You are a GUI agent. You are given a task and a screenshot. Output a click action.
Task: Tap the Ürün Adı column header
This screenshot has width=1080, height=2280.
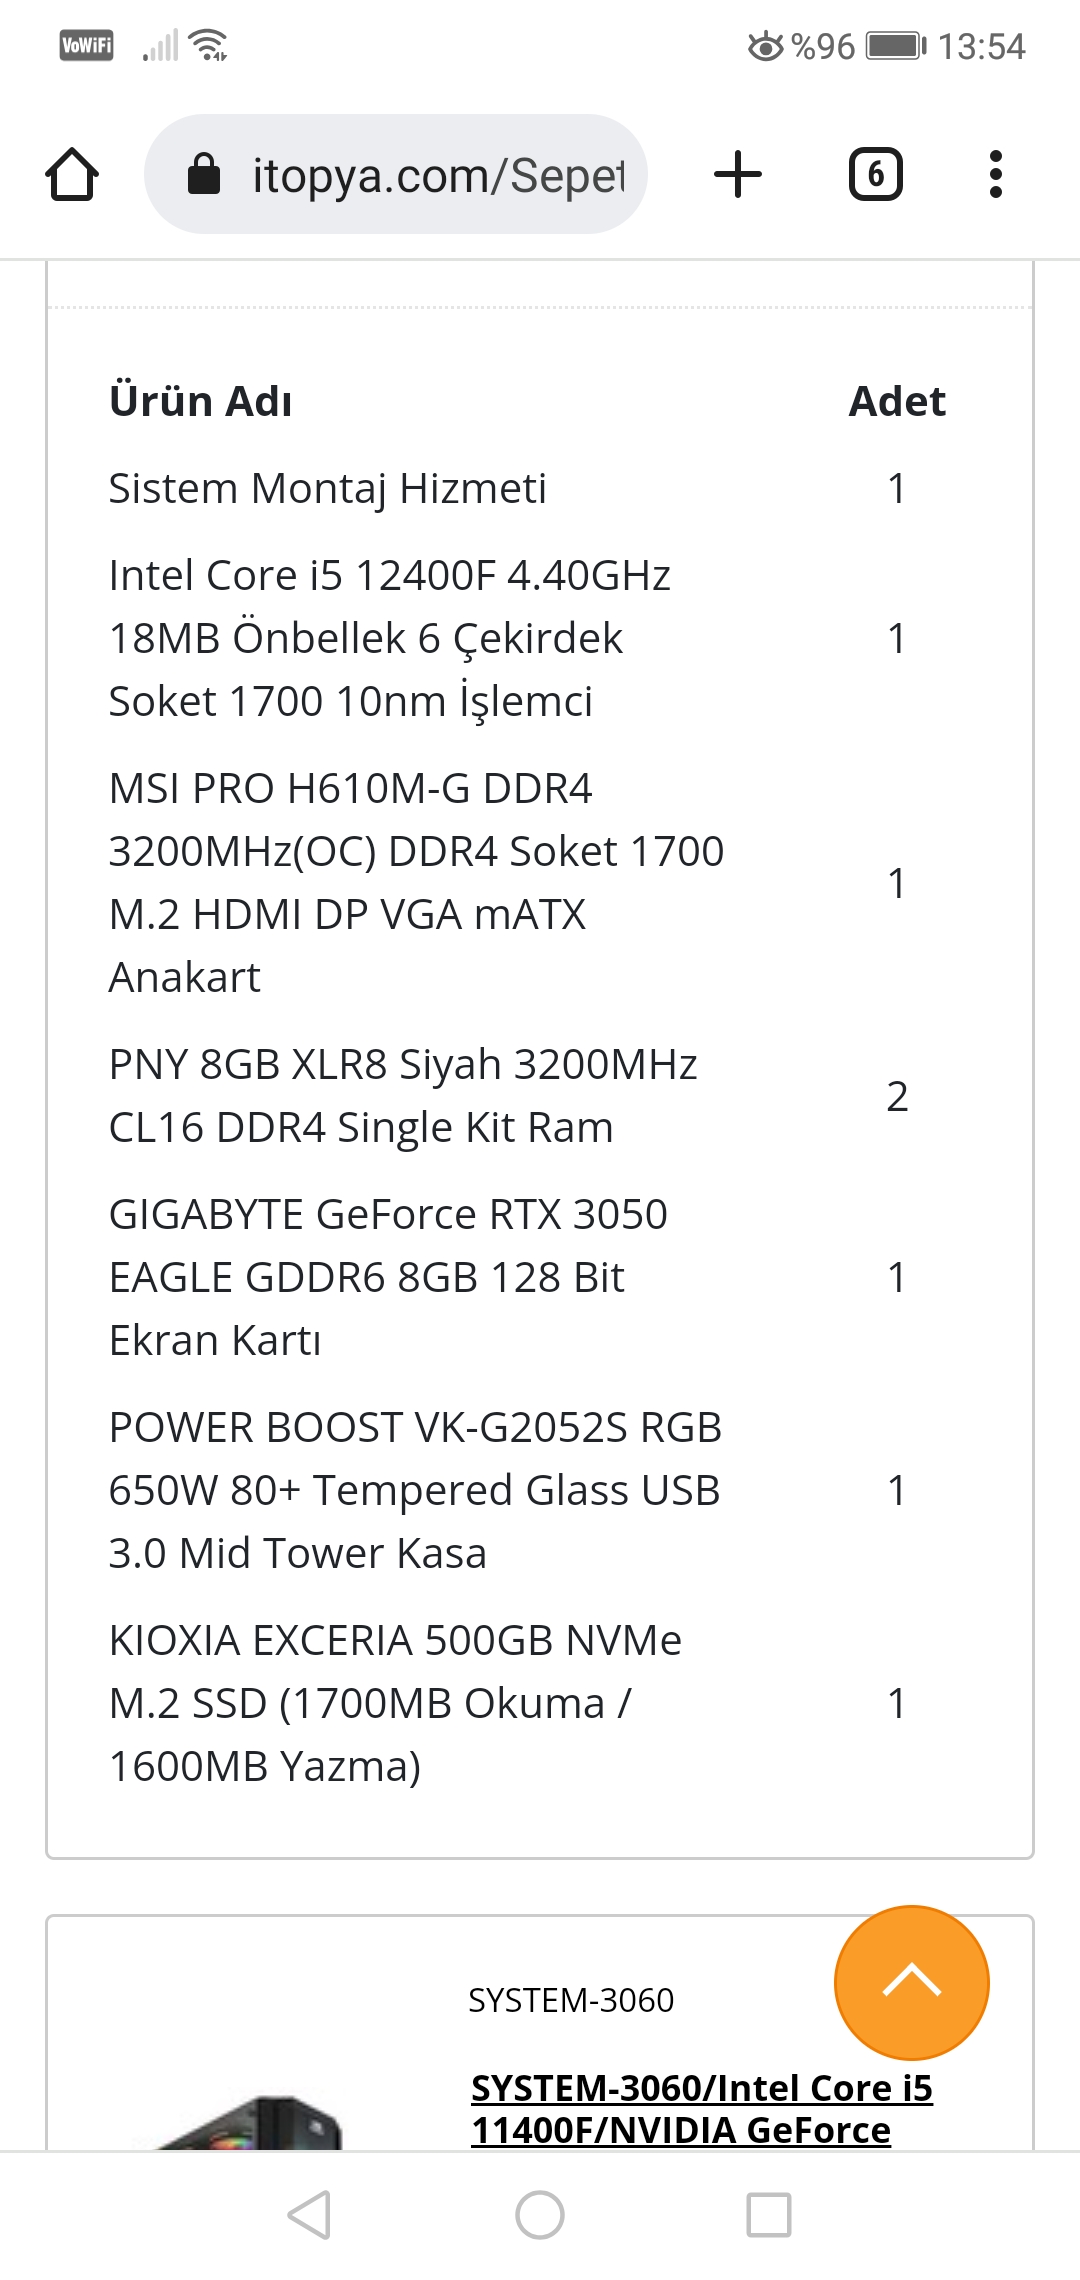click(x=199, y=400)
